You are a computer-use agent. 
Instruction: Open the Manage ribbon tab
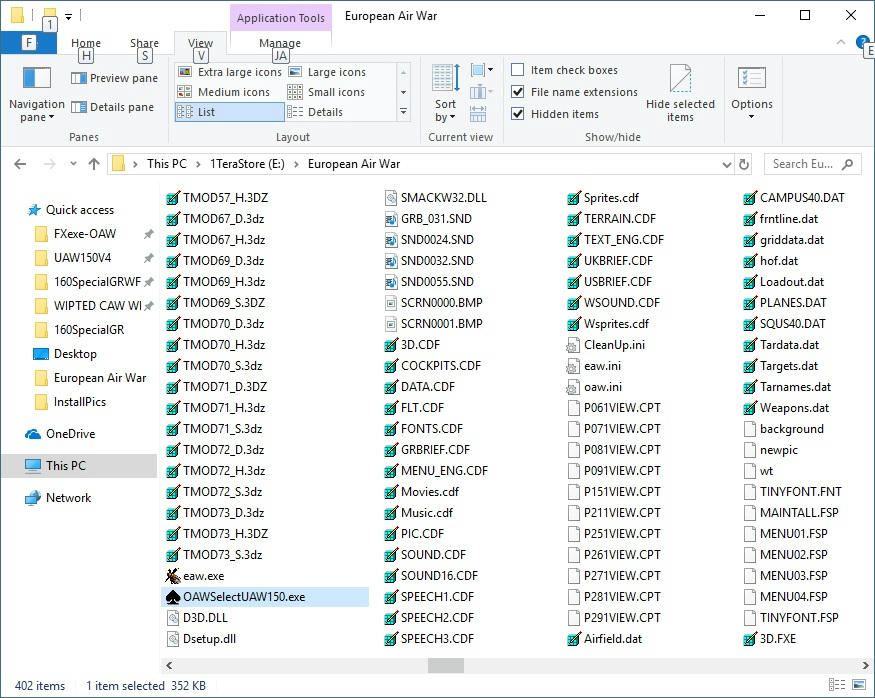pyautogui.click(x=280, y=43)
